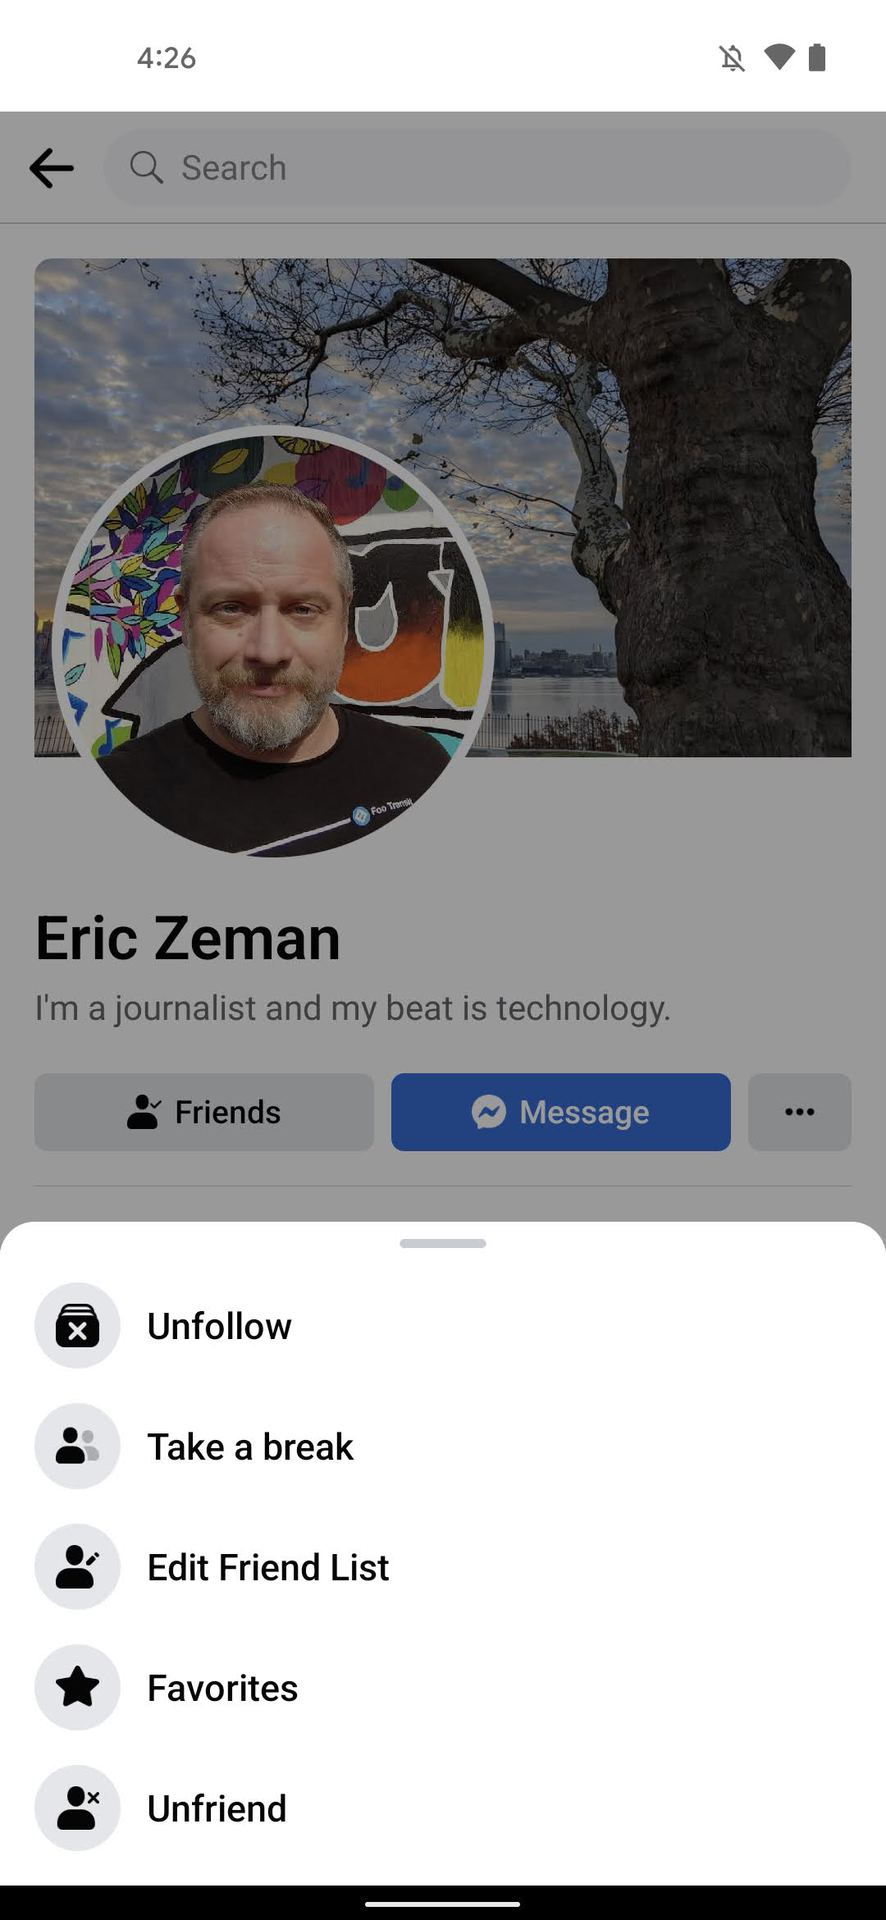The image size is (886, 1920).
Task: Open Eric Zeman's round profile picture
Action: pos(272,642)
